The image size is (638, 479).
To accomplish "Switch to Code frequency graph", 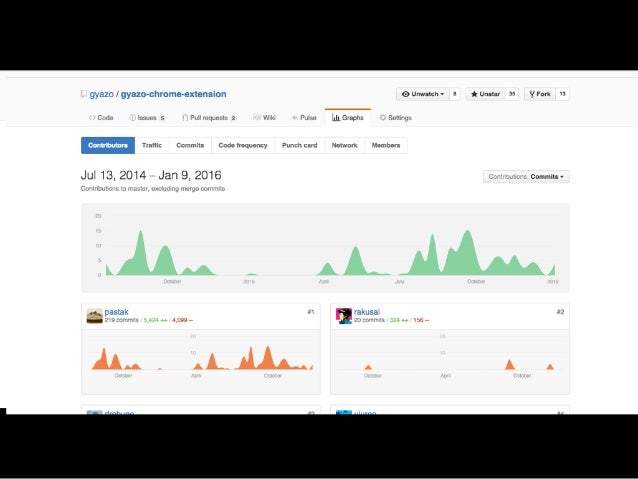I will [243, 145].
